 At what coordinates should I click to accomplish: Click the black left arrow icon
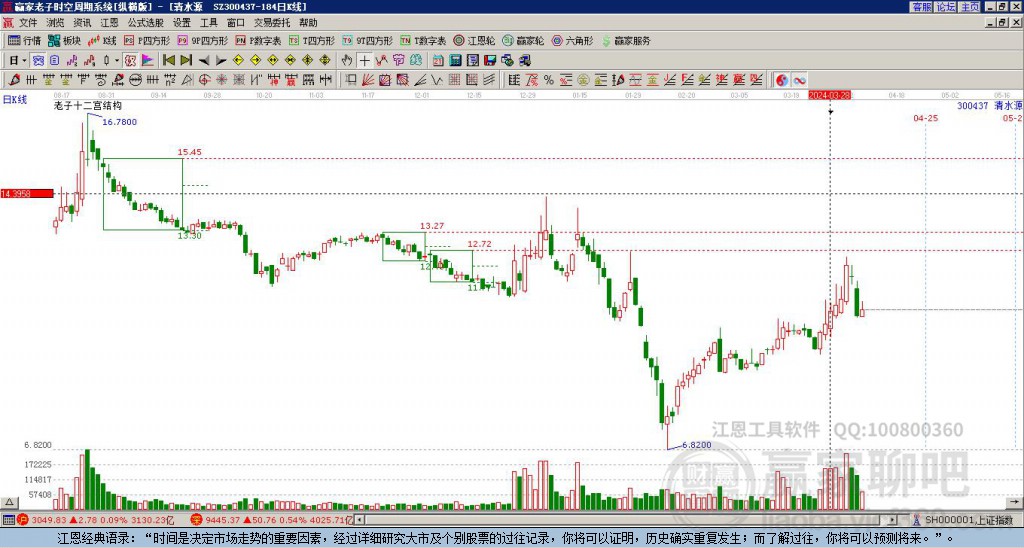tap(204, 61)
